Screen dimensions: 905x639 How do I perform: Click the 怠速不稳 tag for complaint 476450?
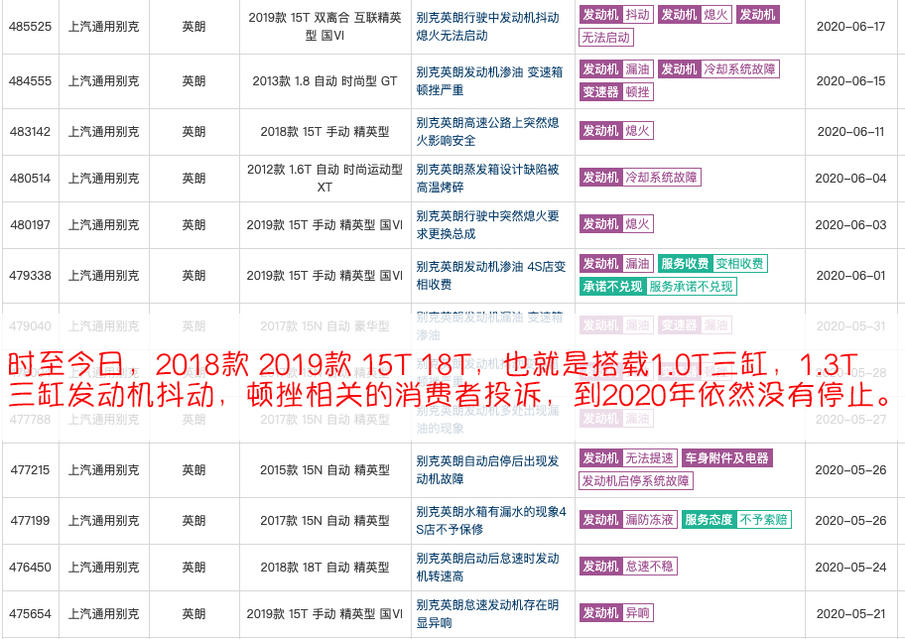pyautogui.click(x=652, y=566)
